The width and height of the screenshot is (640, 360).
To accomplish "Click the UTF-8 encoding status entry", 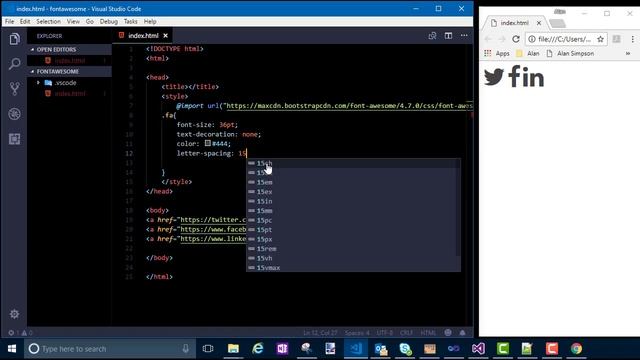I will point(384,333).
